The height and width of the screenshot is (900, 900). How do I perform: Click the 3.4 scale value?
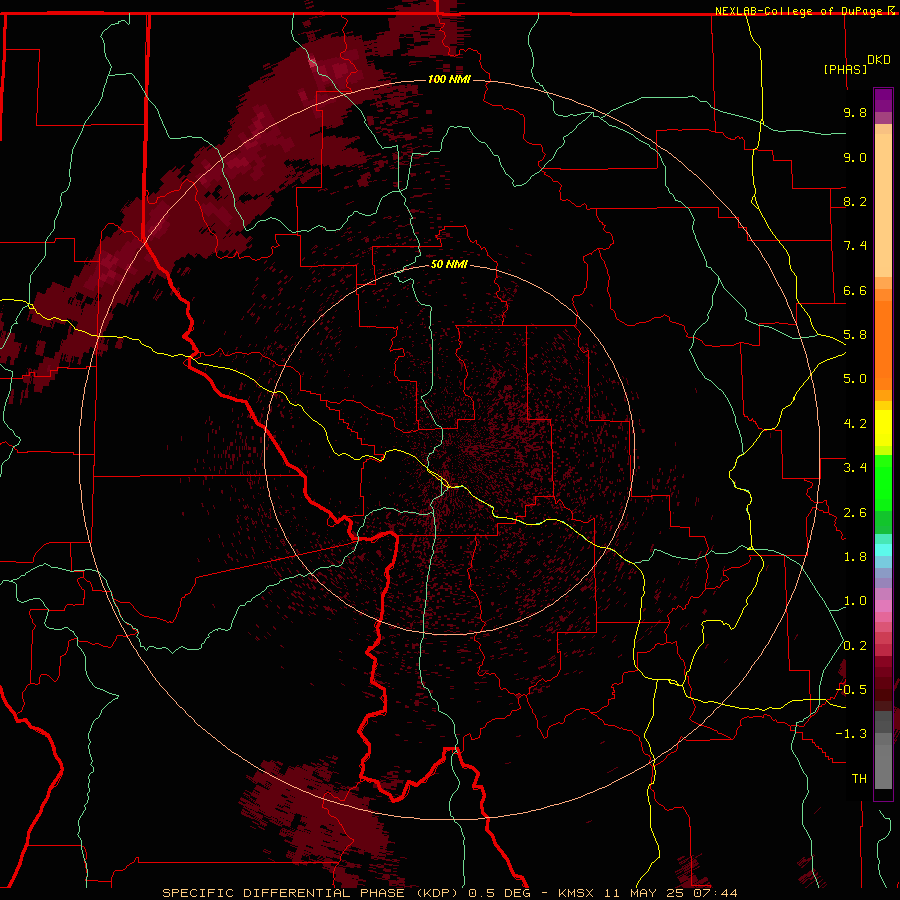(855, 468)
